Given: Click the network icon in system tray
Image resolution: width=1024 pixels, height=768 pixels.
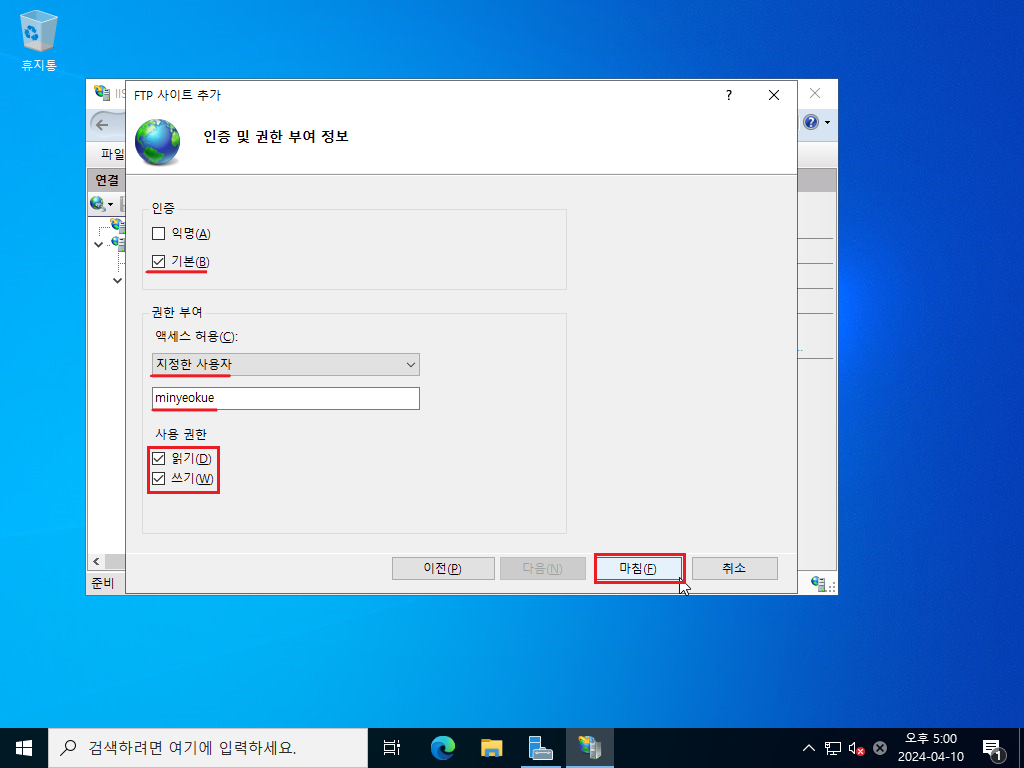Looking at the screenshot, I should 833,748.
